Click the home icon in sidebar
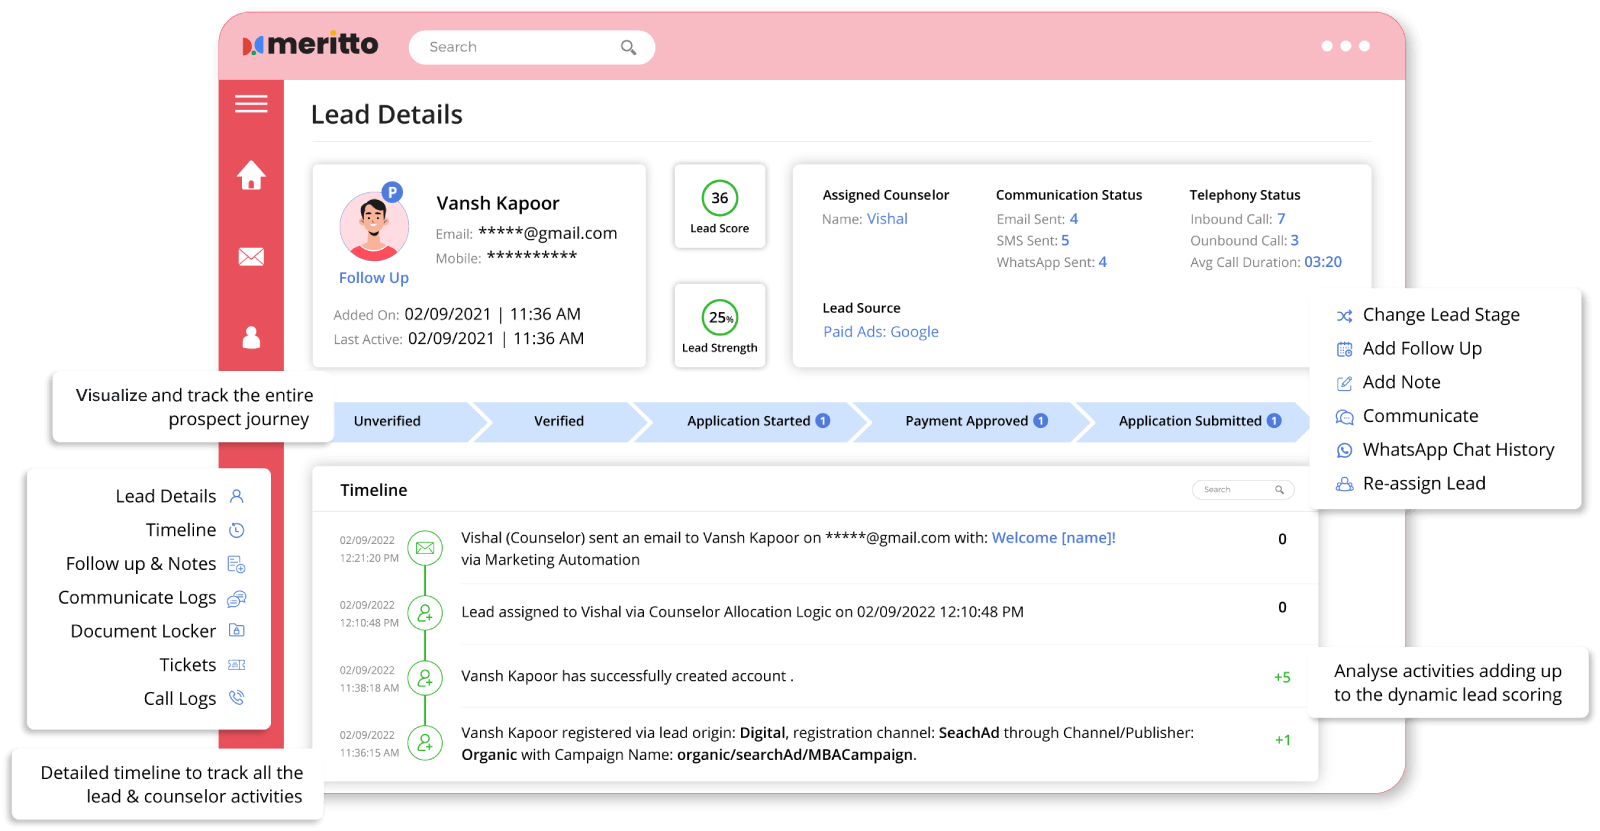 251,176
